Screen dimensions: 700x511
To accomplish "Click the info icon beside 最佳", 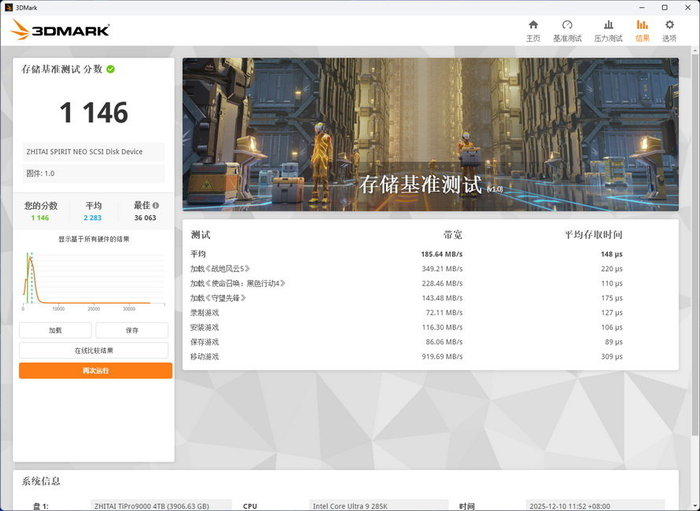I will click(155, 206).
